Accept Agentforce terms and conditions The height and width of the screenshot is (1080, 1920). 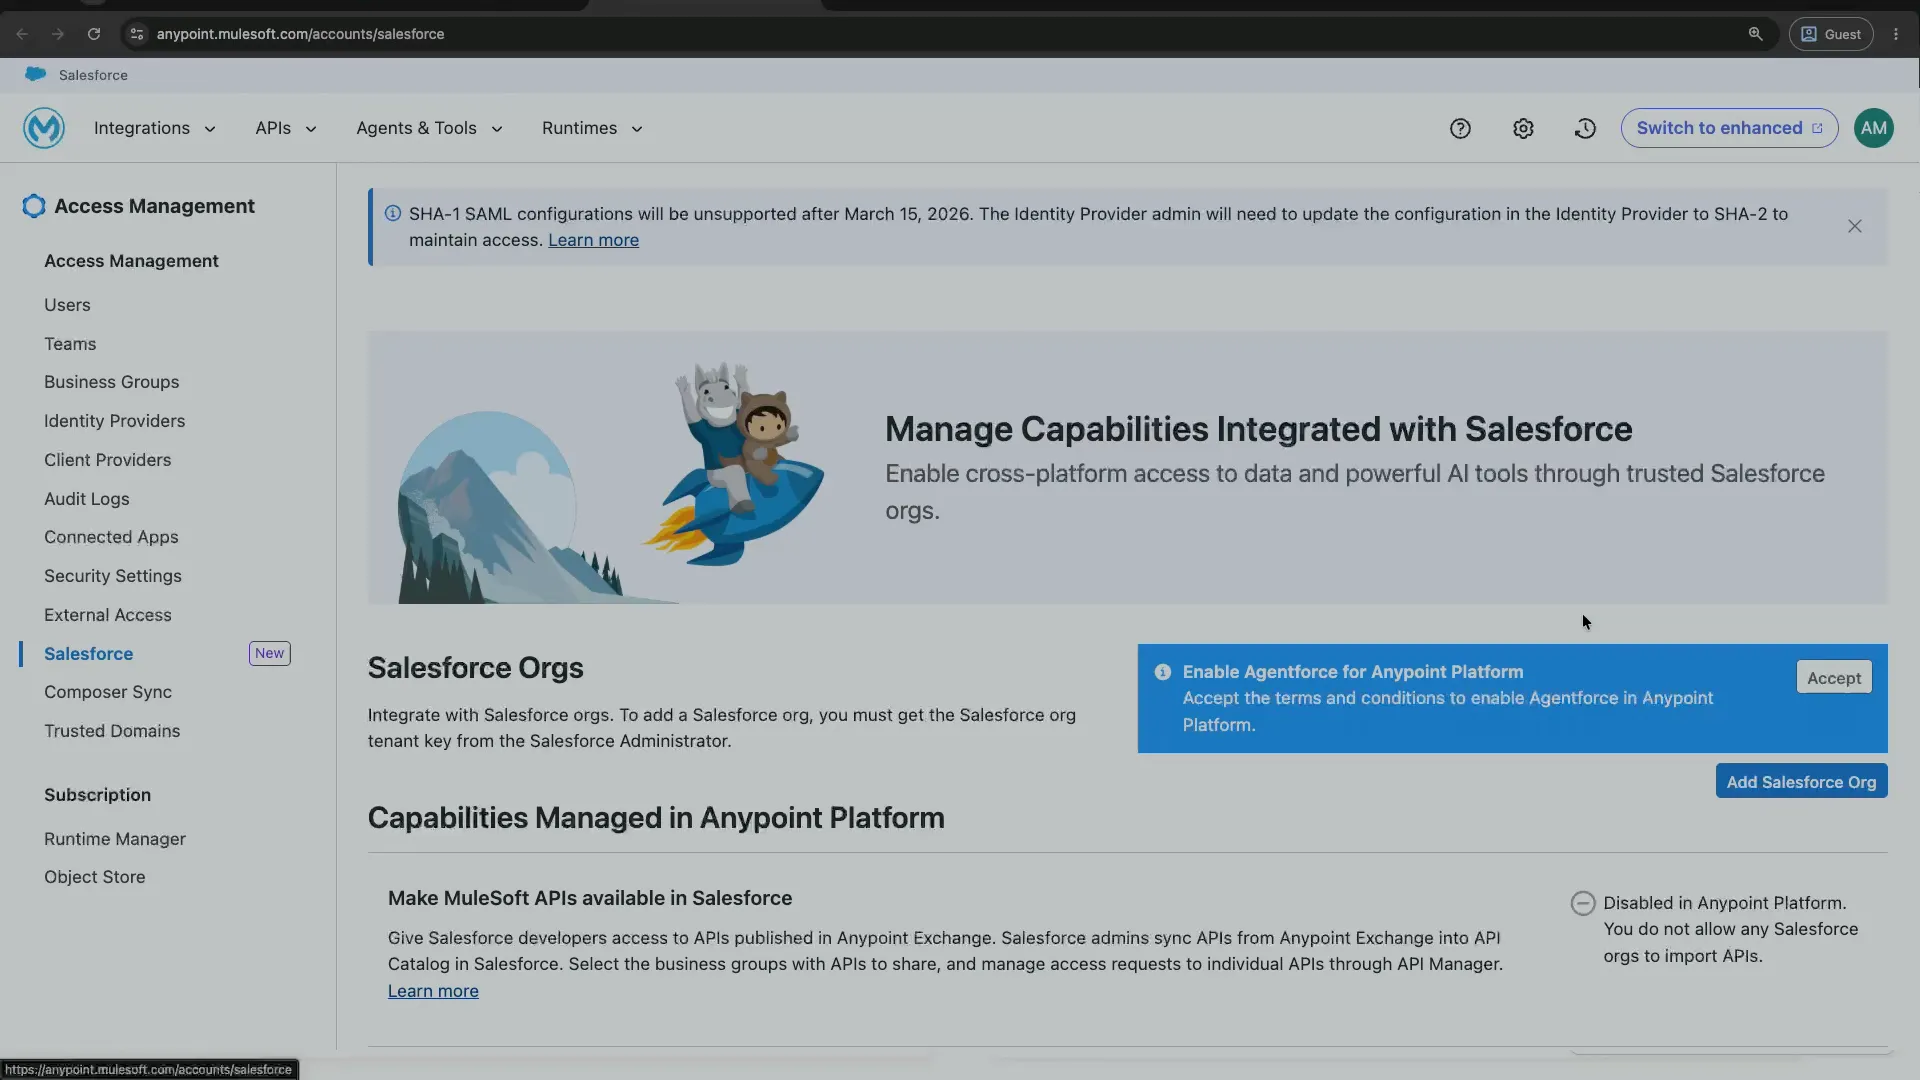[1833, 678]
